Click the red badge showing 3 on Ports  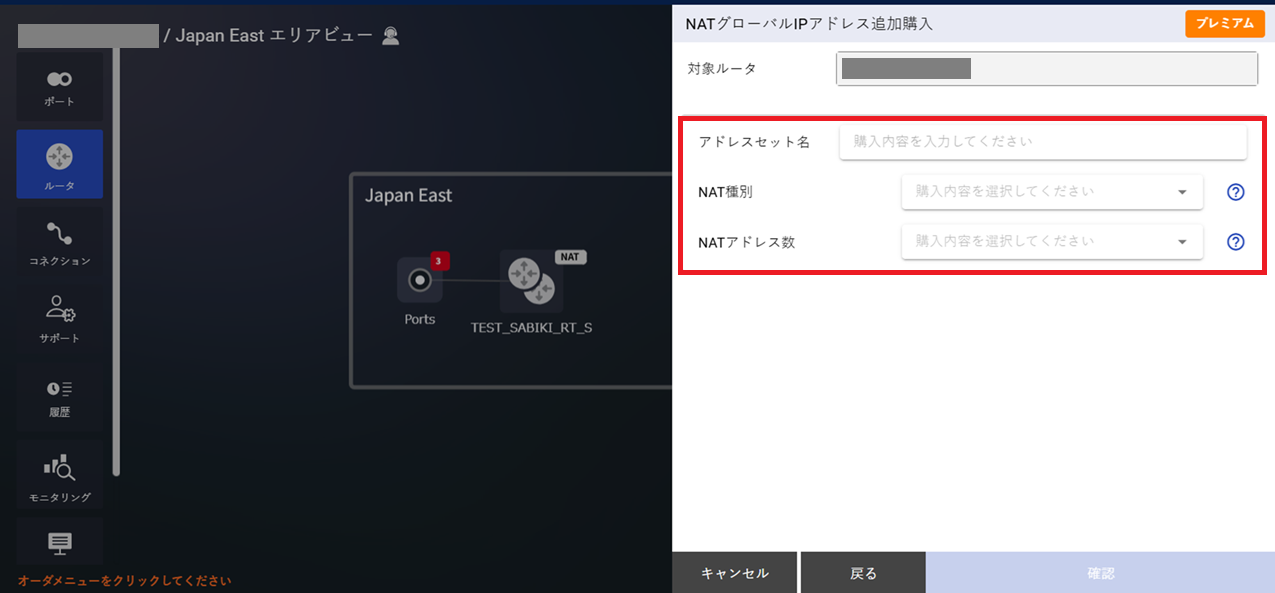pos(439,261)
